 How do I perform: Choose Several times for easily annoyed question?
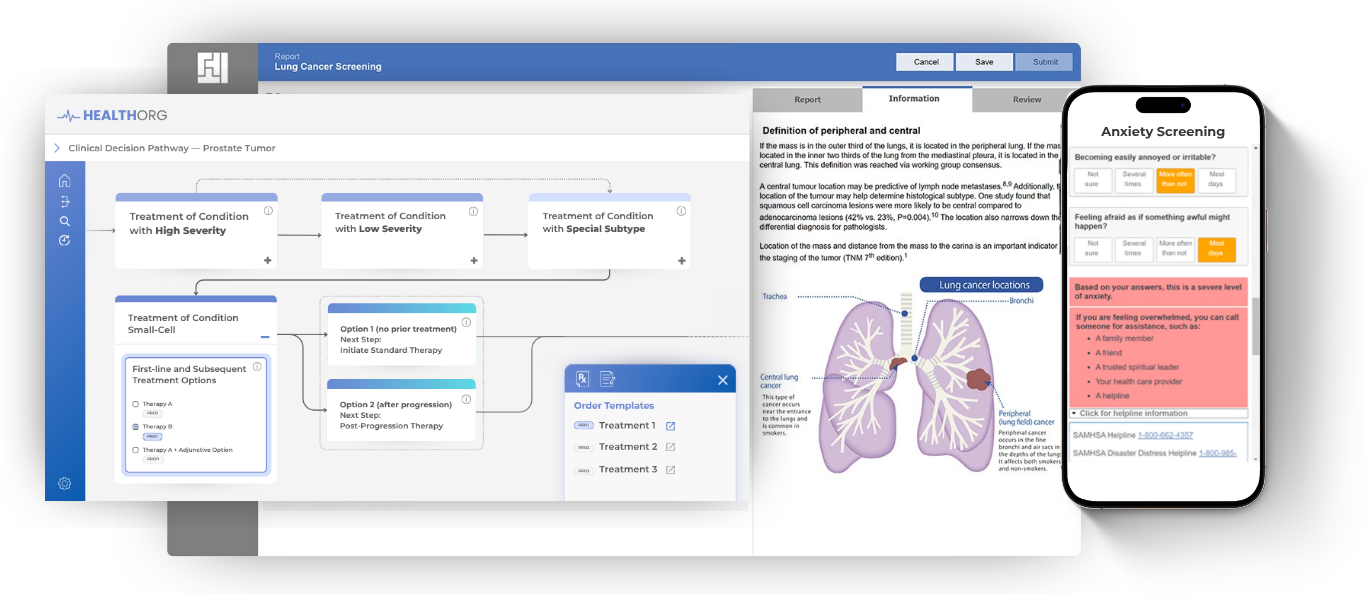click(x=1134, y=180)
